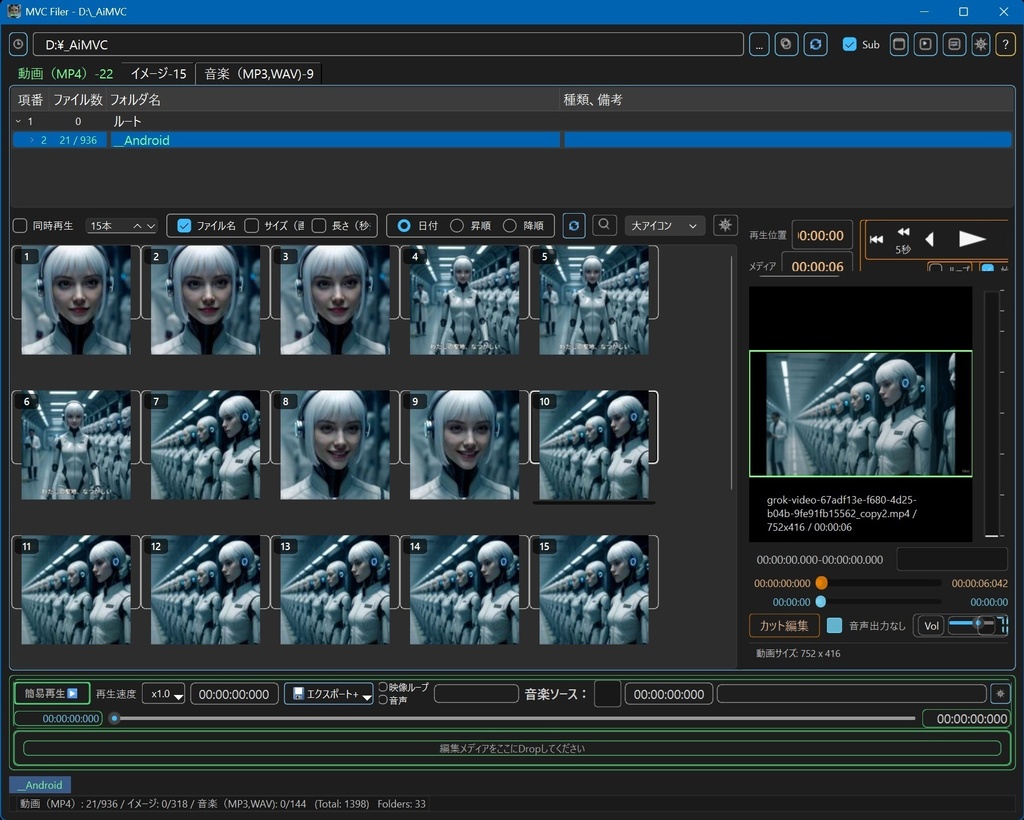1024x820 pixels.
Task: Click the help question mark icon
Action: coord(1005,44)
